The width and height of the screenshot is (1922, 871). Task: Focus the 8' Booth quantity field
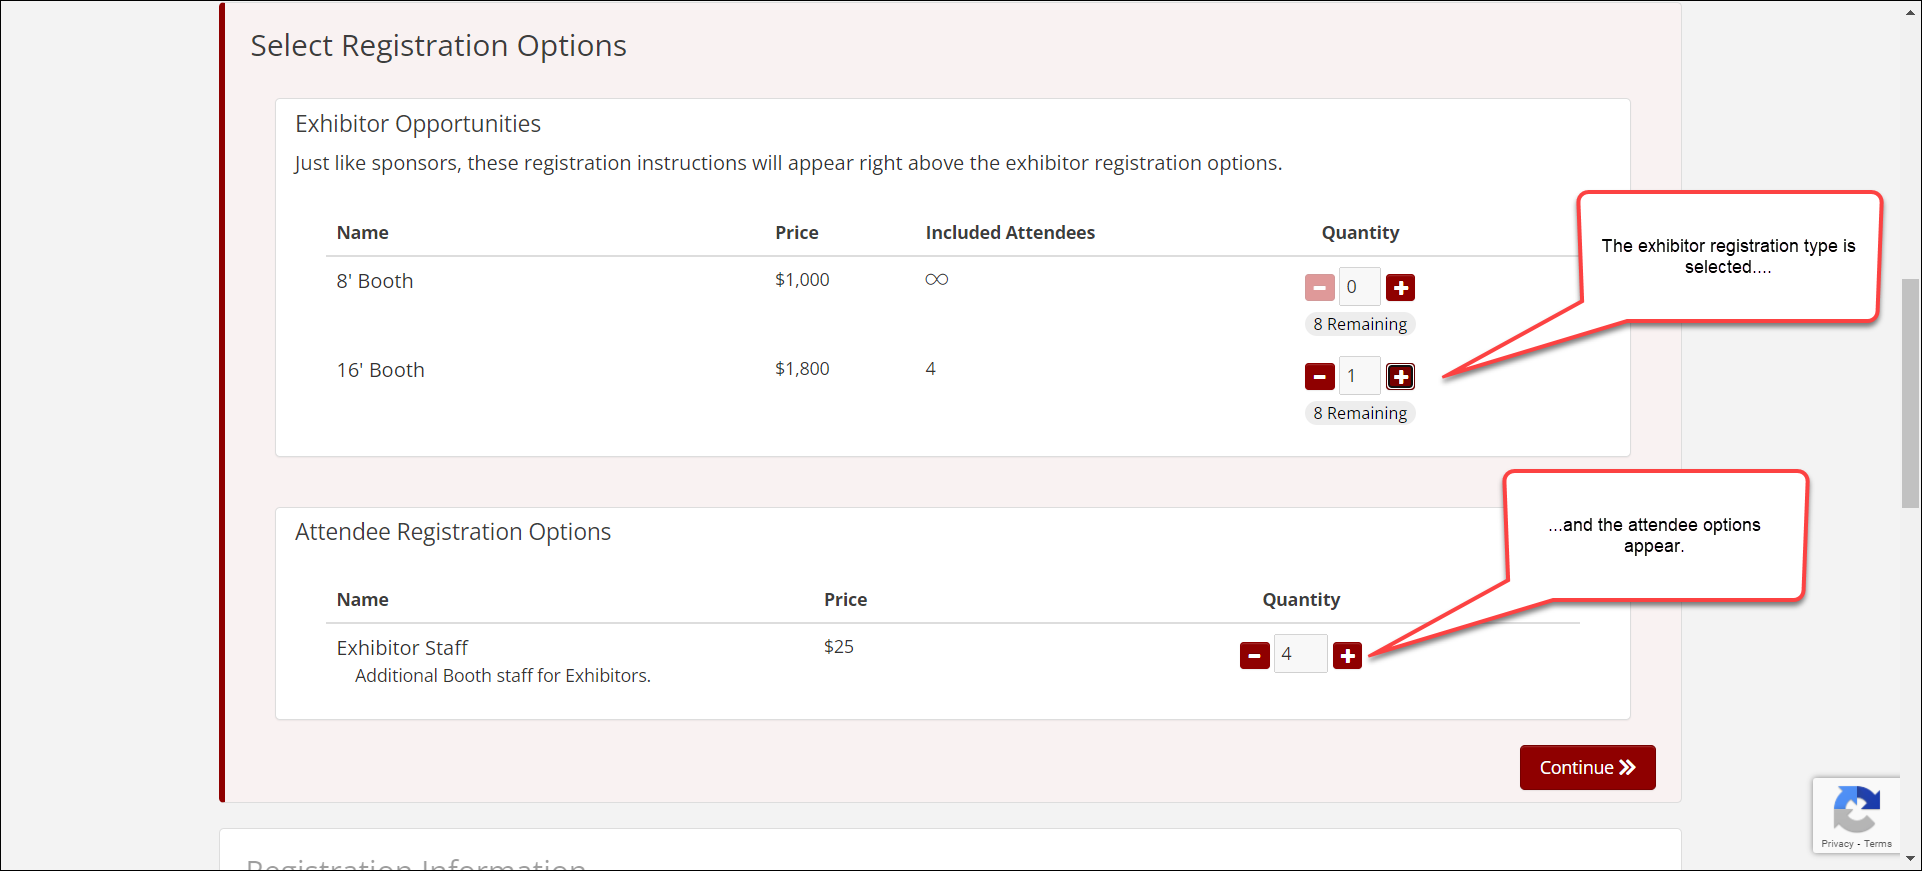coord(1359,287)
